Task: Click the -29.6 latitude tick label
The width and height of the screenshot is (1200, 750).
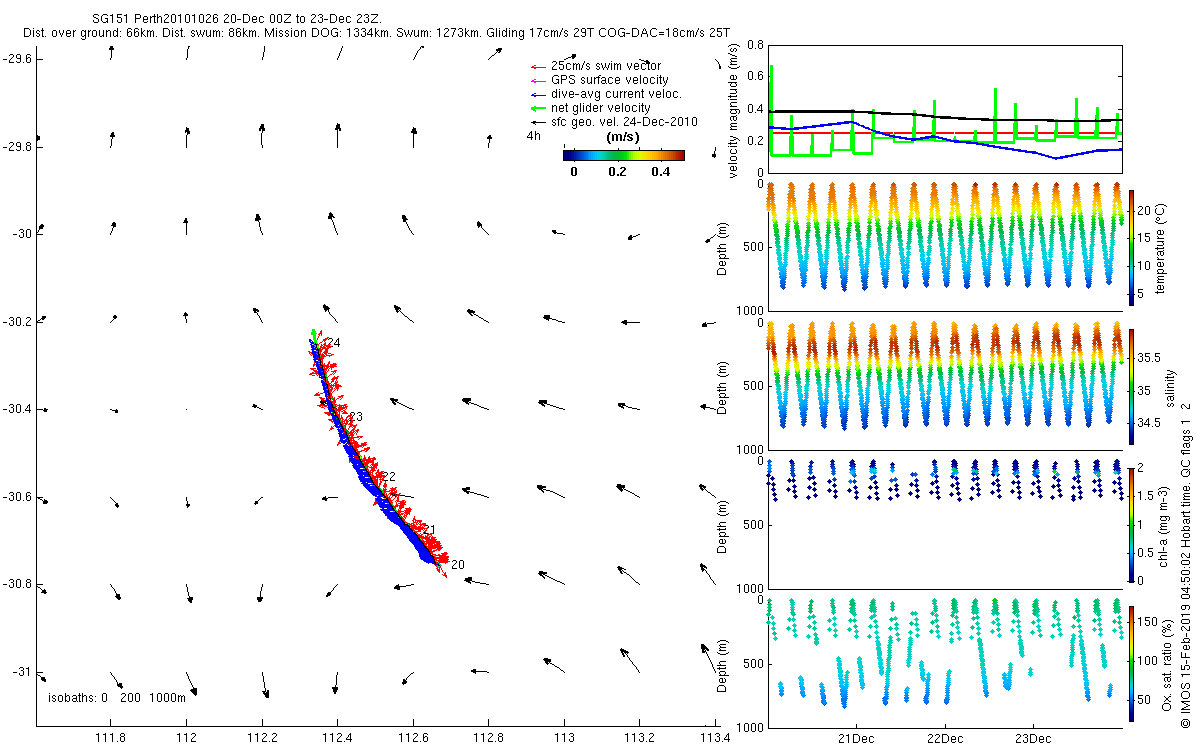Action: point(17,59)
